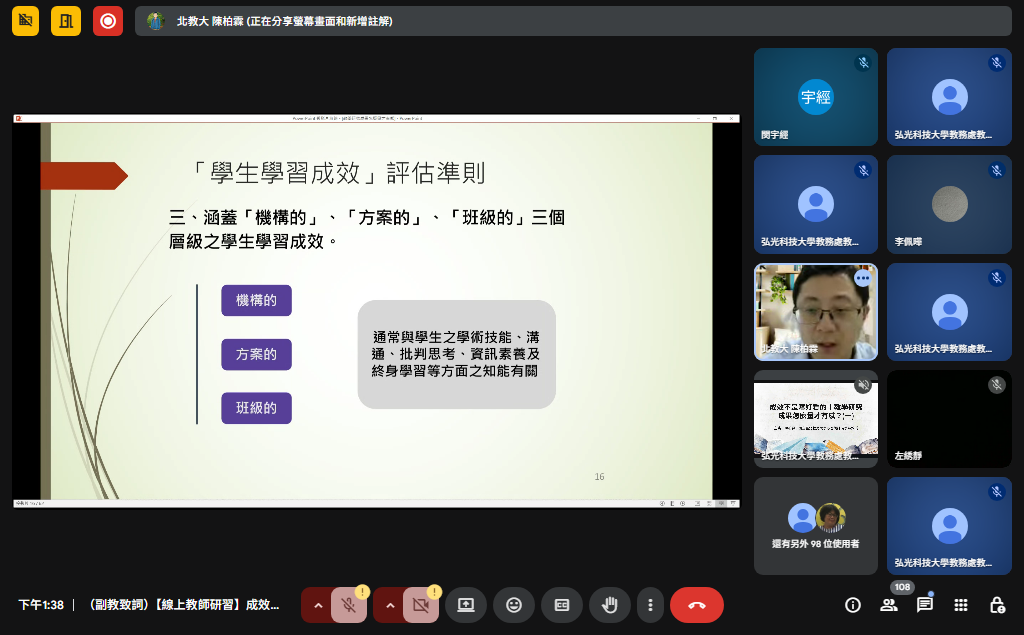Open options on 陳柏霖's video tile
Viewport: 1024px width, 635px height.
(862, 278)
